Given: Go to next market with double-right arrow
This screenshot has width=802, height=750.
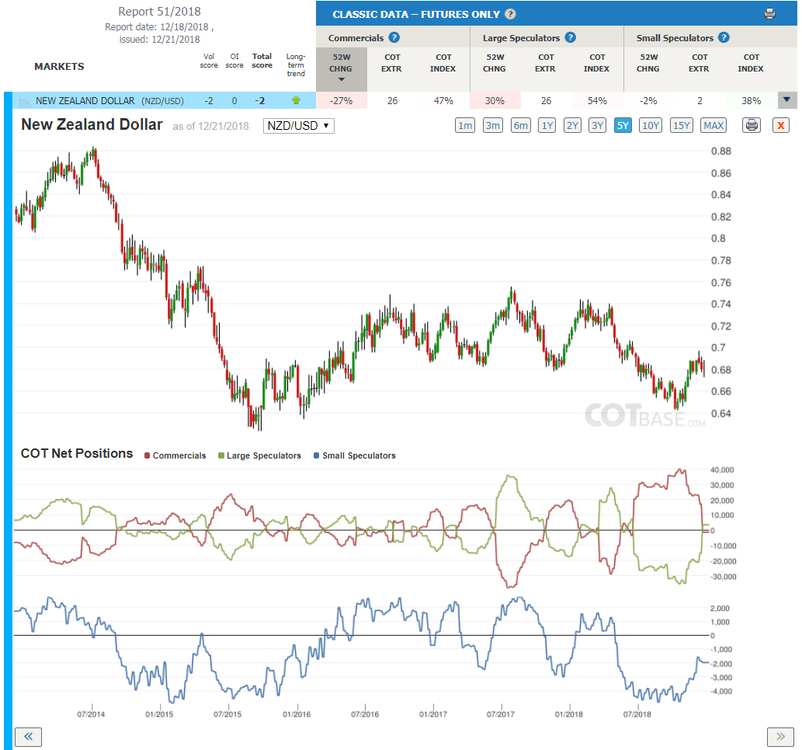Looking at the screenshot, I should click(781, 736).
